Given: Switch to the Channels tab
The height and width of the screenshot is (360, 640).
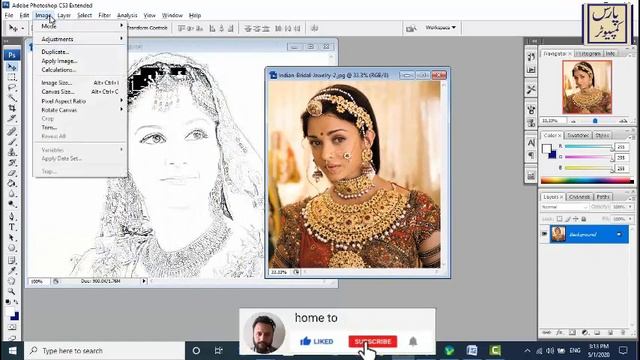Looking at the screenshot, I should tap(579, 197).
